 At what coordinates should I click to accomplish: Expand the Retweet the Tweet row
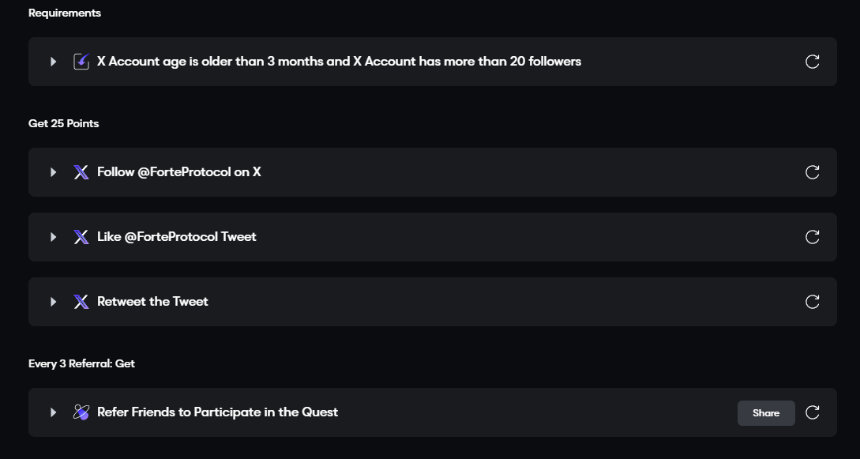[53, 302]
